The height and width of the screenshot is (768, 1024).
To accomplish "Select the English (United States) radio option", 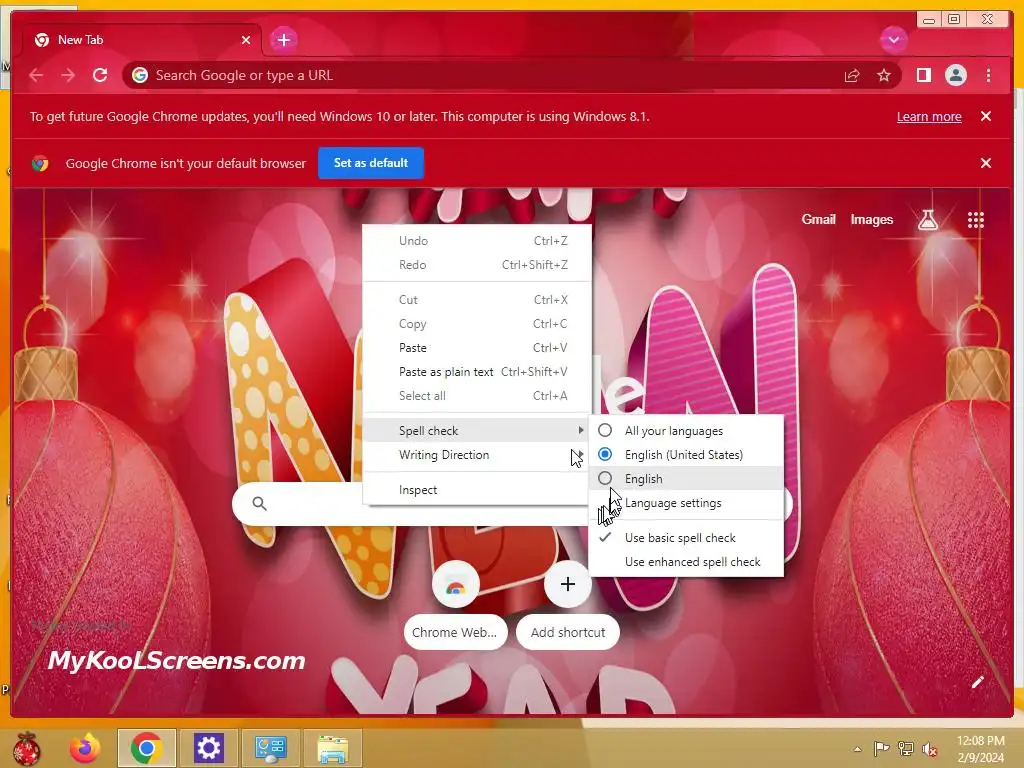I will coord(686,455).
